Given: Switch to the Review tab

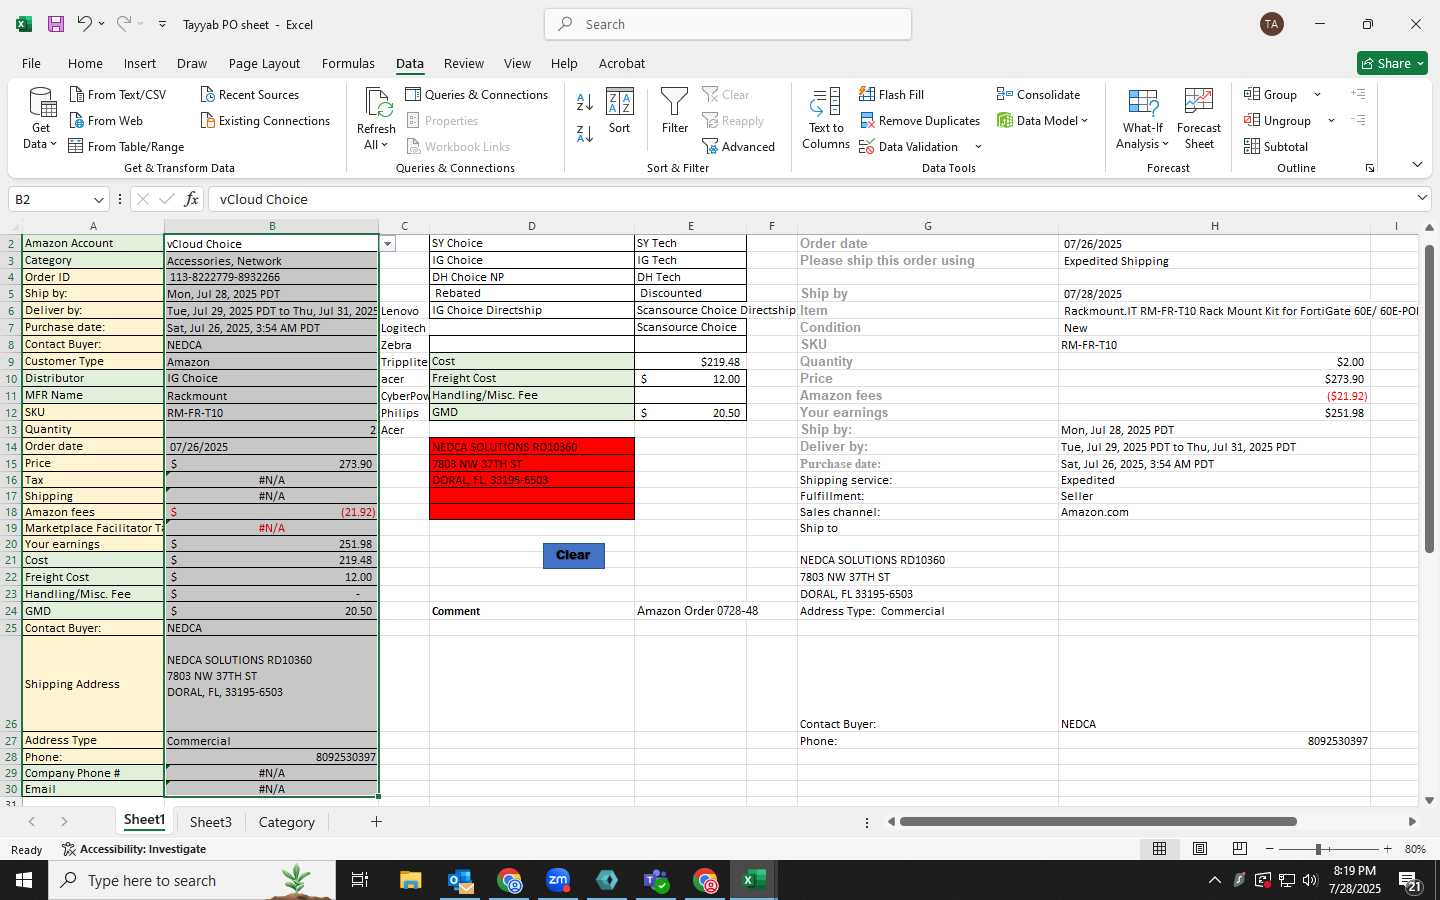Looking at the screenshot, I should [464, 63].
